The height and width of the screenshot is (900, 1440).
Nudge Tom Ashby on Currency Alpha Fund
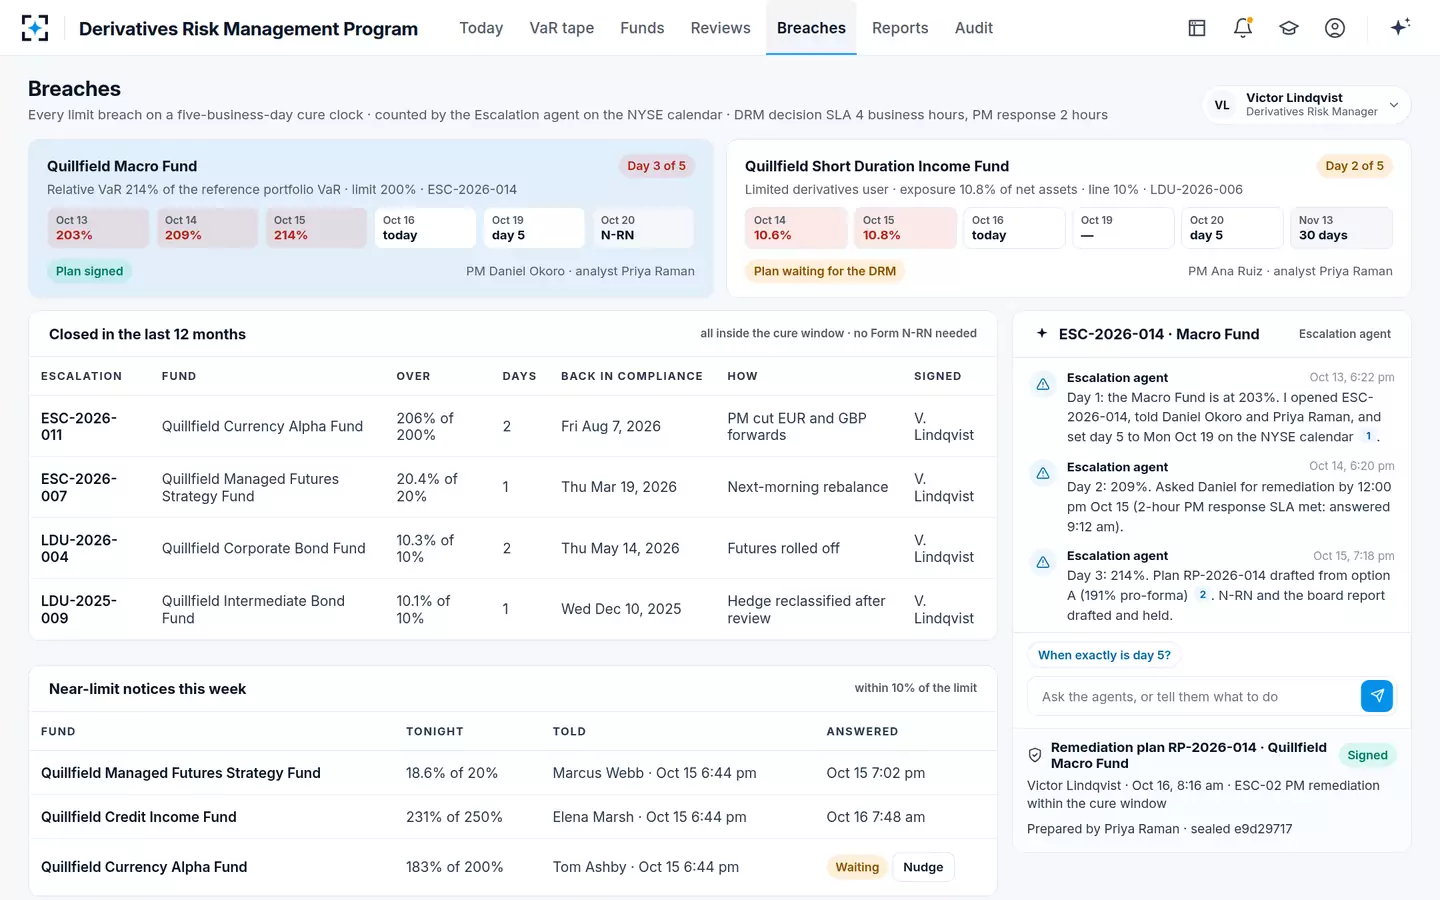pyautogui.click(x=923, y=867)
